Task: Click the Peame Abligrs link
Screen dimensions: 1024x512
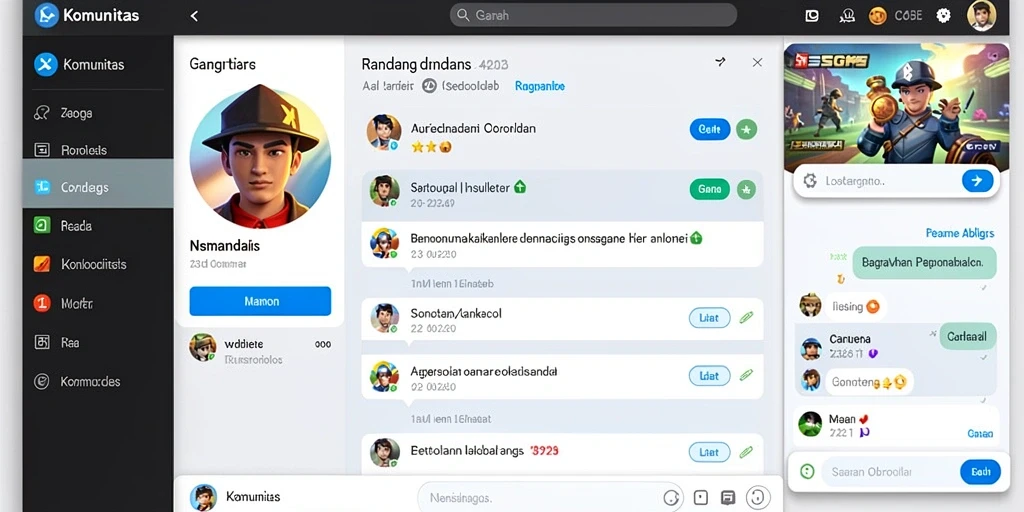Action: [x=960, y=233]
